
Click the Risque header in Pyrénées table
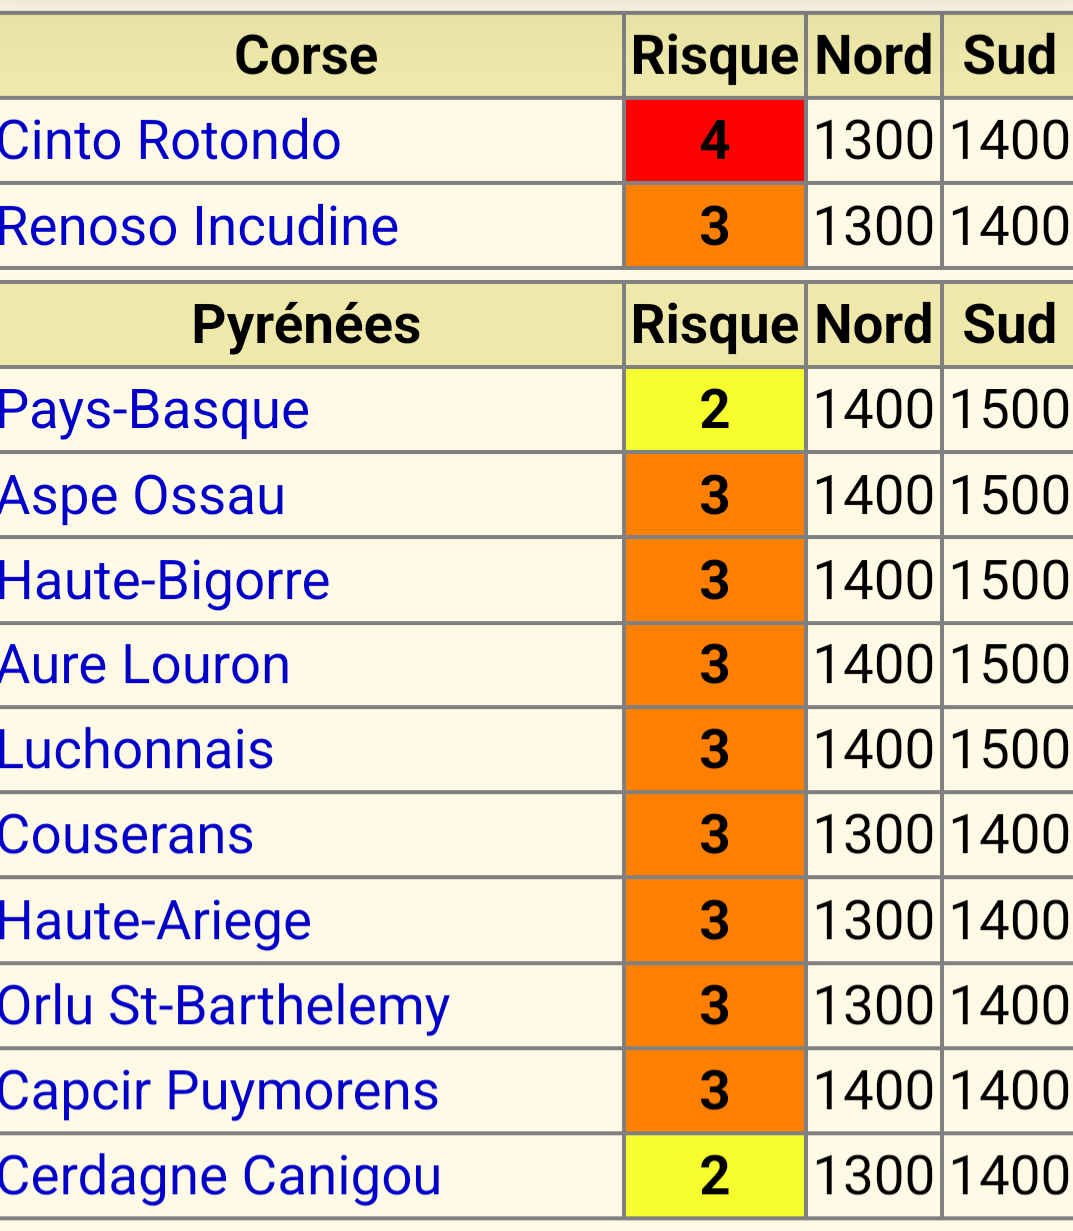pos(714,325)
